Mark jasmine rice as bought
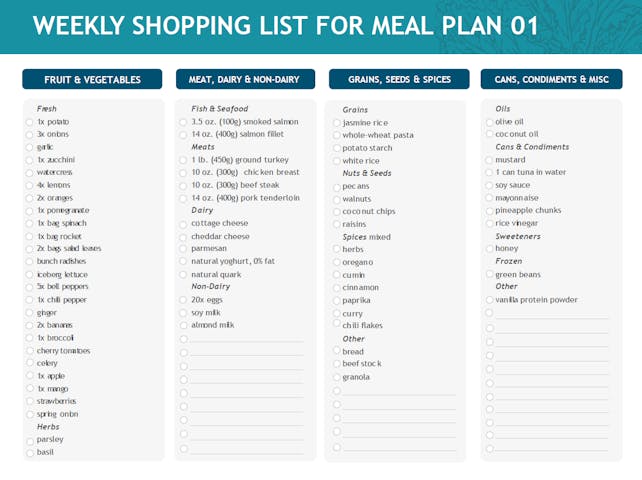This screenshot has width=642, height=480. [336, 123]
